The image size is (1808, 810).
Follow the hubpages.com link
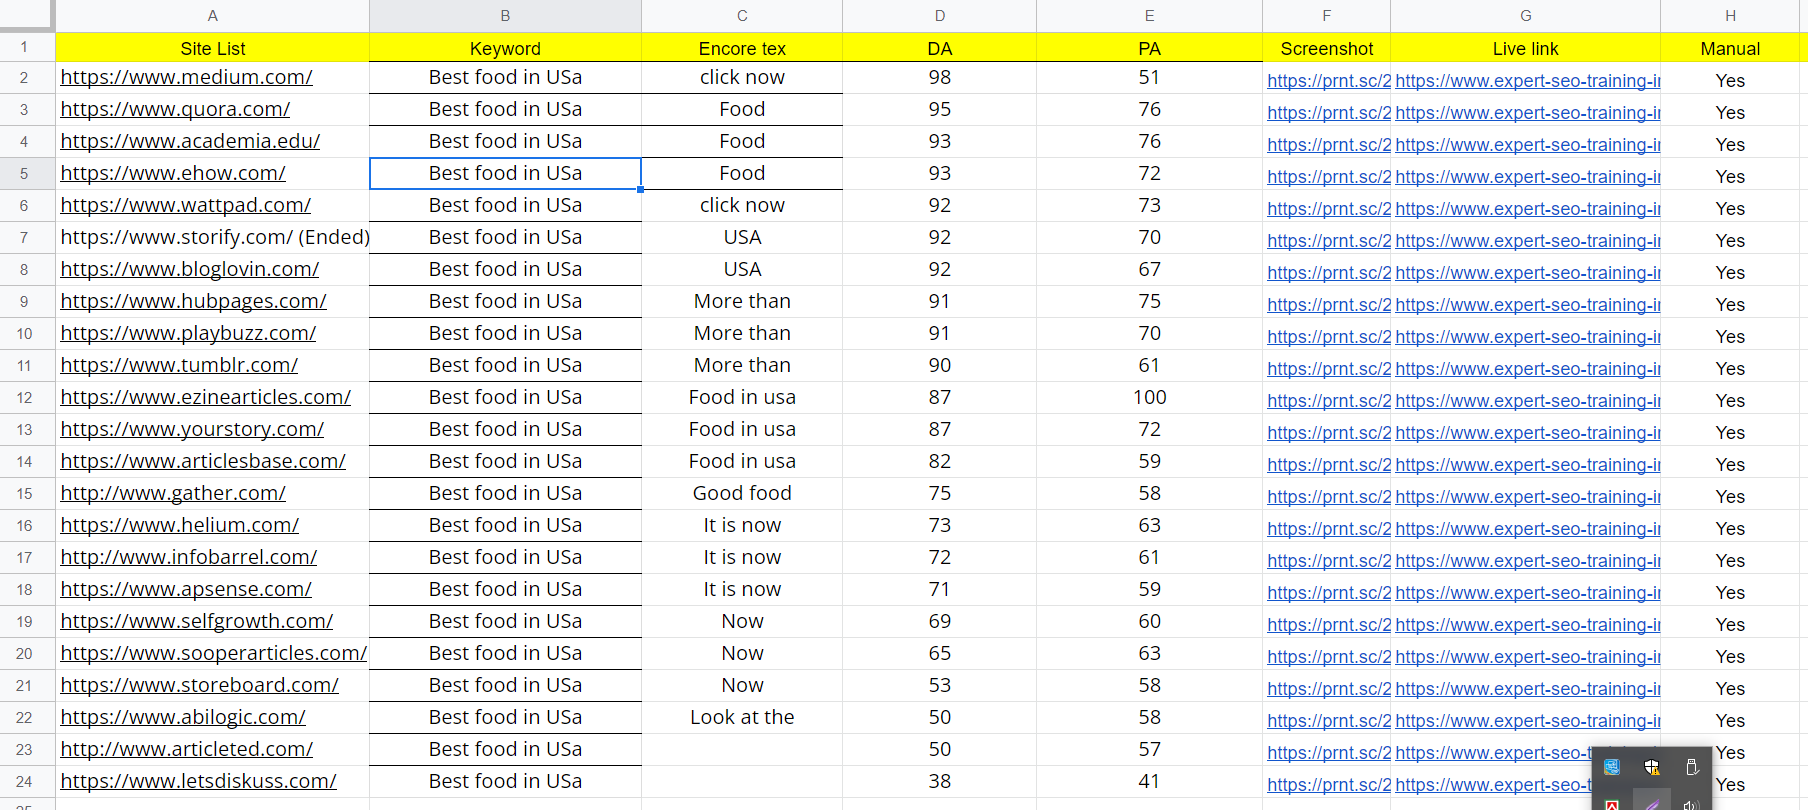[193, 301]
